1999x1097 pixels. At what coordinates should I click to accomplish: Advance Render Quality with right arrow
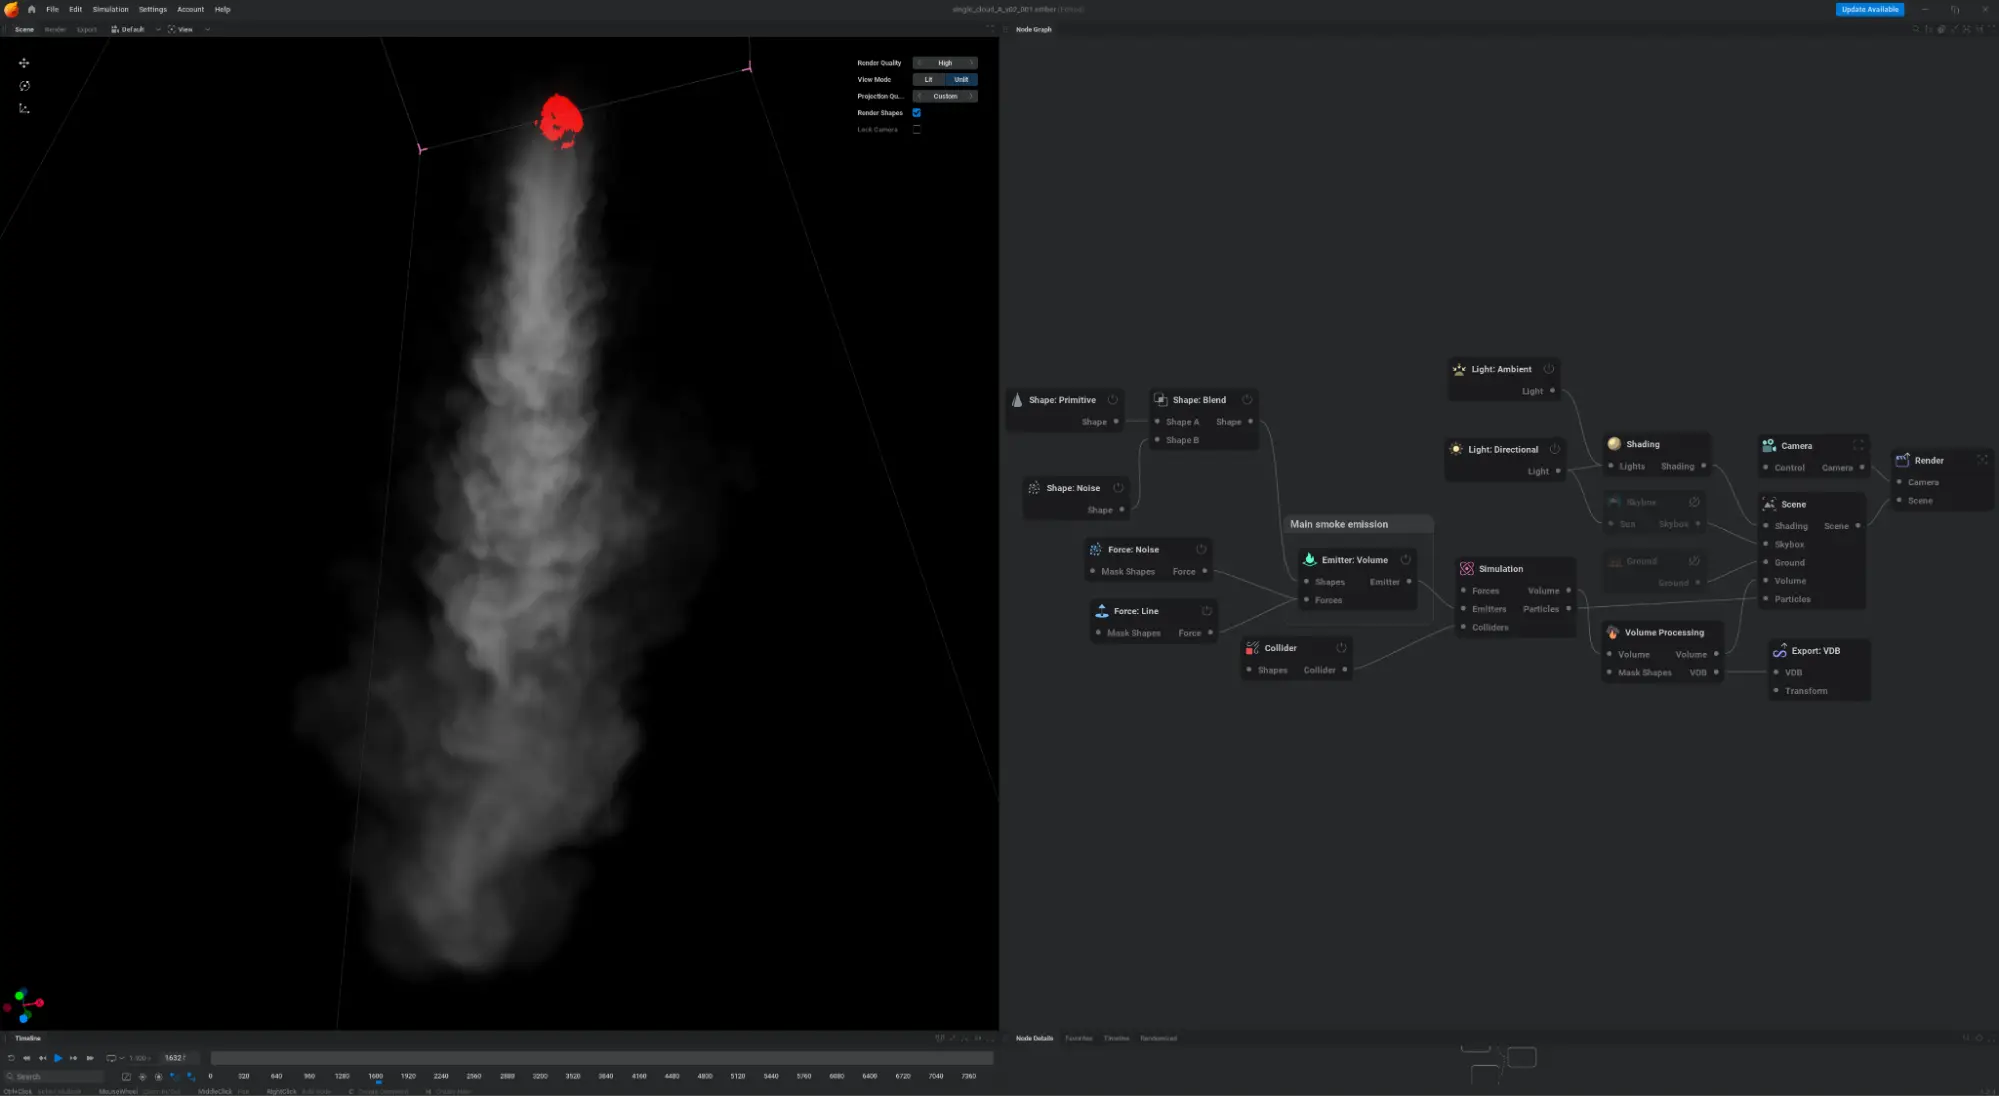pos(971,63)
